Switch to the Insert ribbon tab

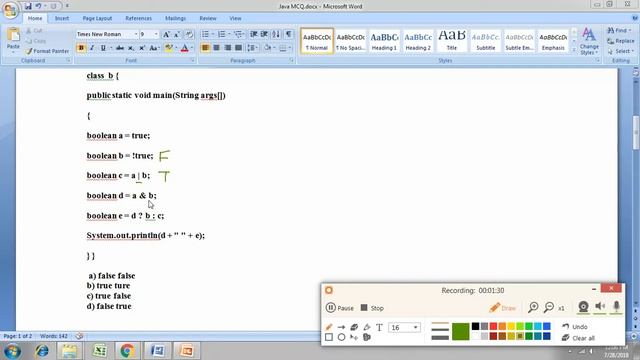coord(62,18)
